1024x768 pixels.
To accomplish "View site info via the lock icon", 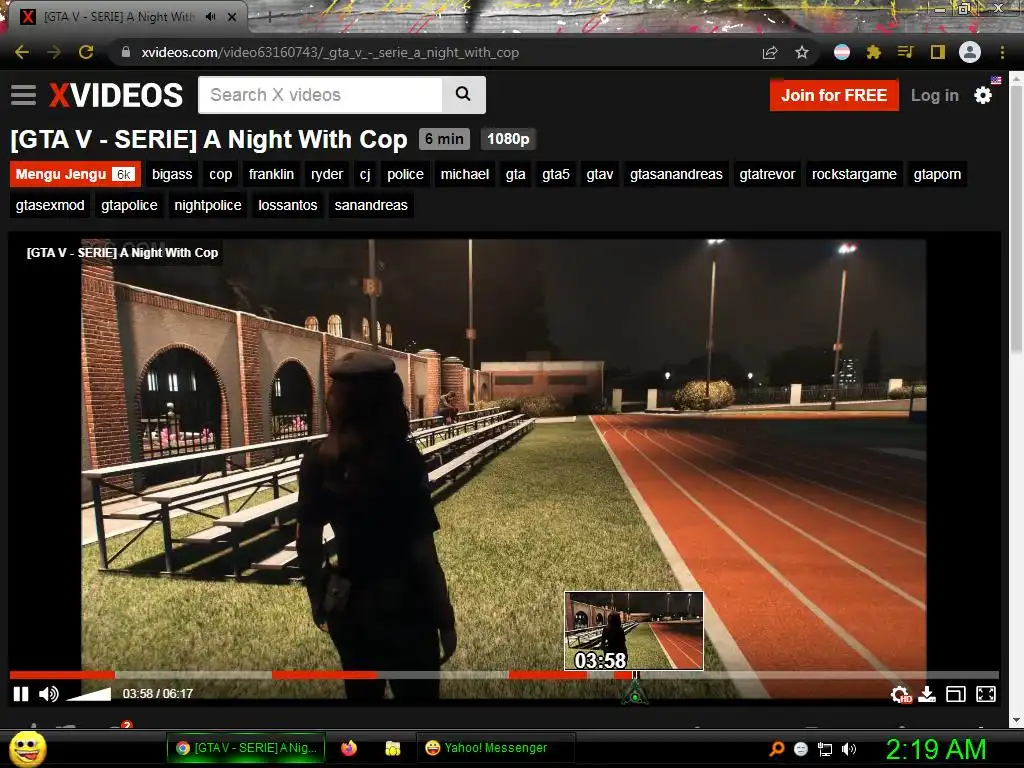I will click(125, 52).
